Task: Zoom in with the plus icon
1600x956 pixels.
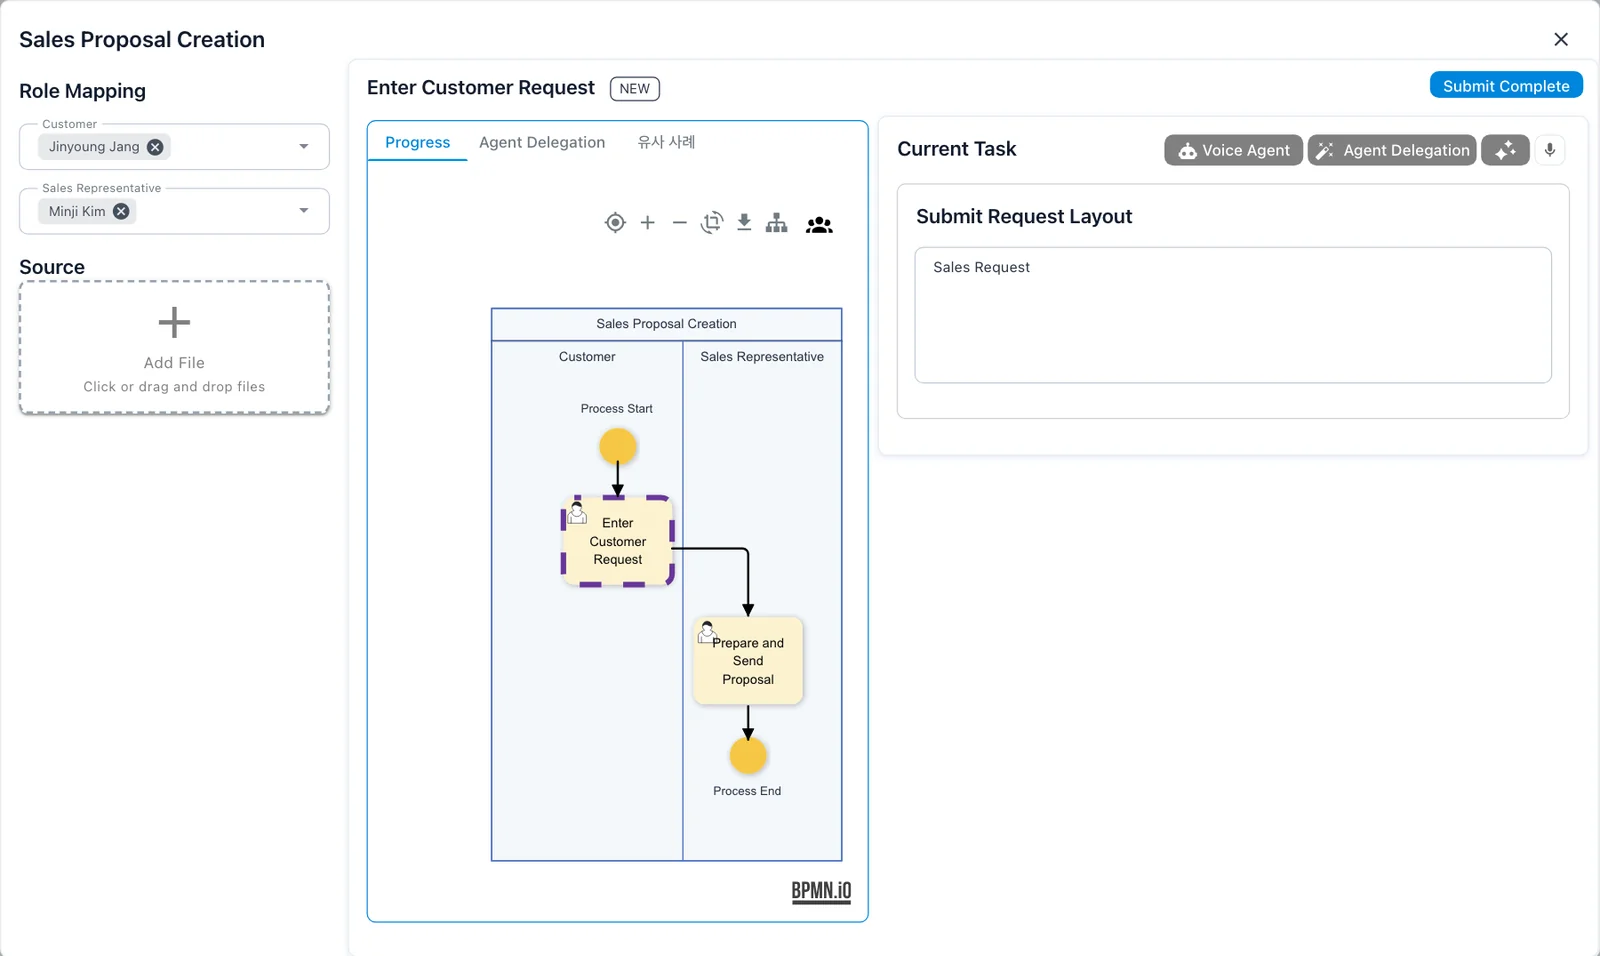Action: 648,223
